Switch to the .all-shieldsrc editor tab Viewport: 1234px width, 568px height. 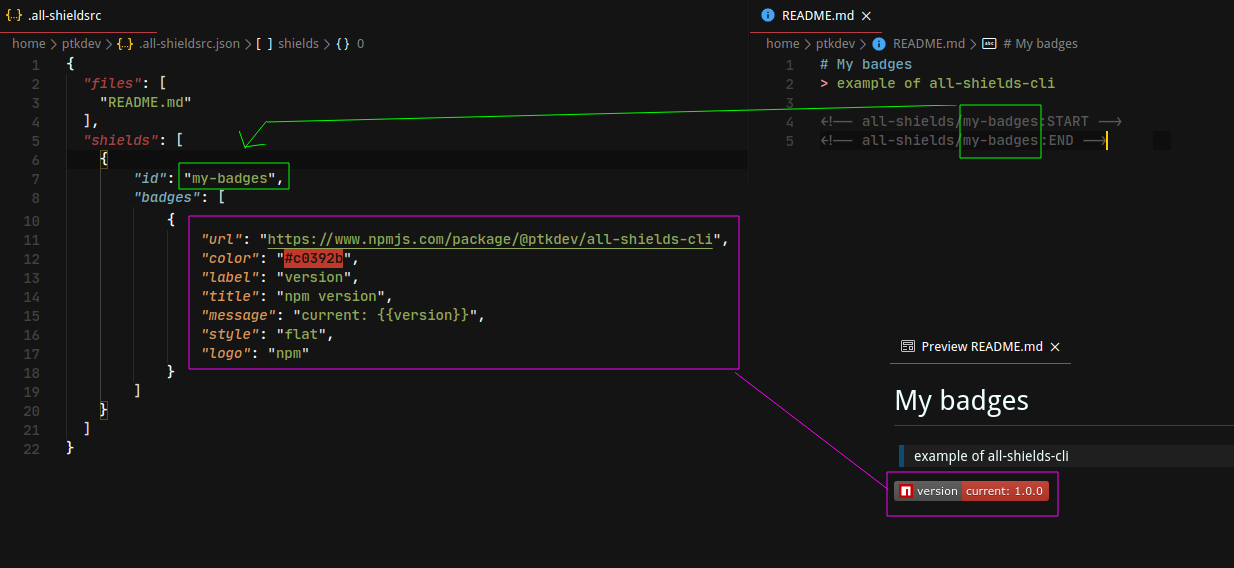point(64,16)
